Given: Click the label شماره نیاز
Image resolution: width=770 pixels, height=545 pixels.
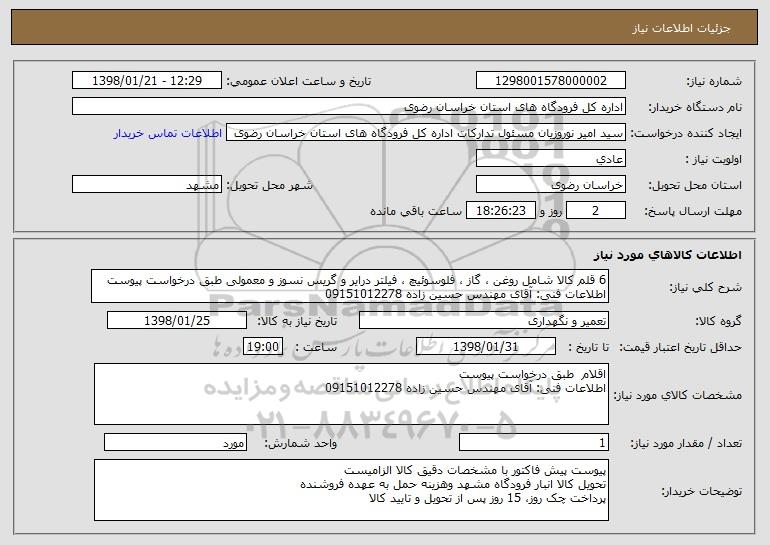Looking at the screenshot, I should click(714, 82).
